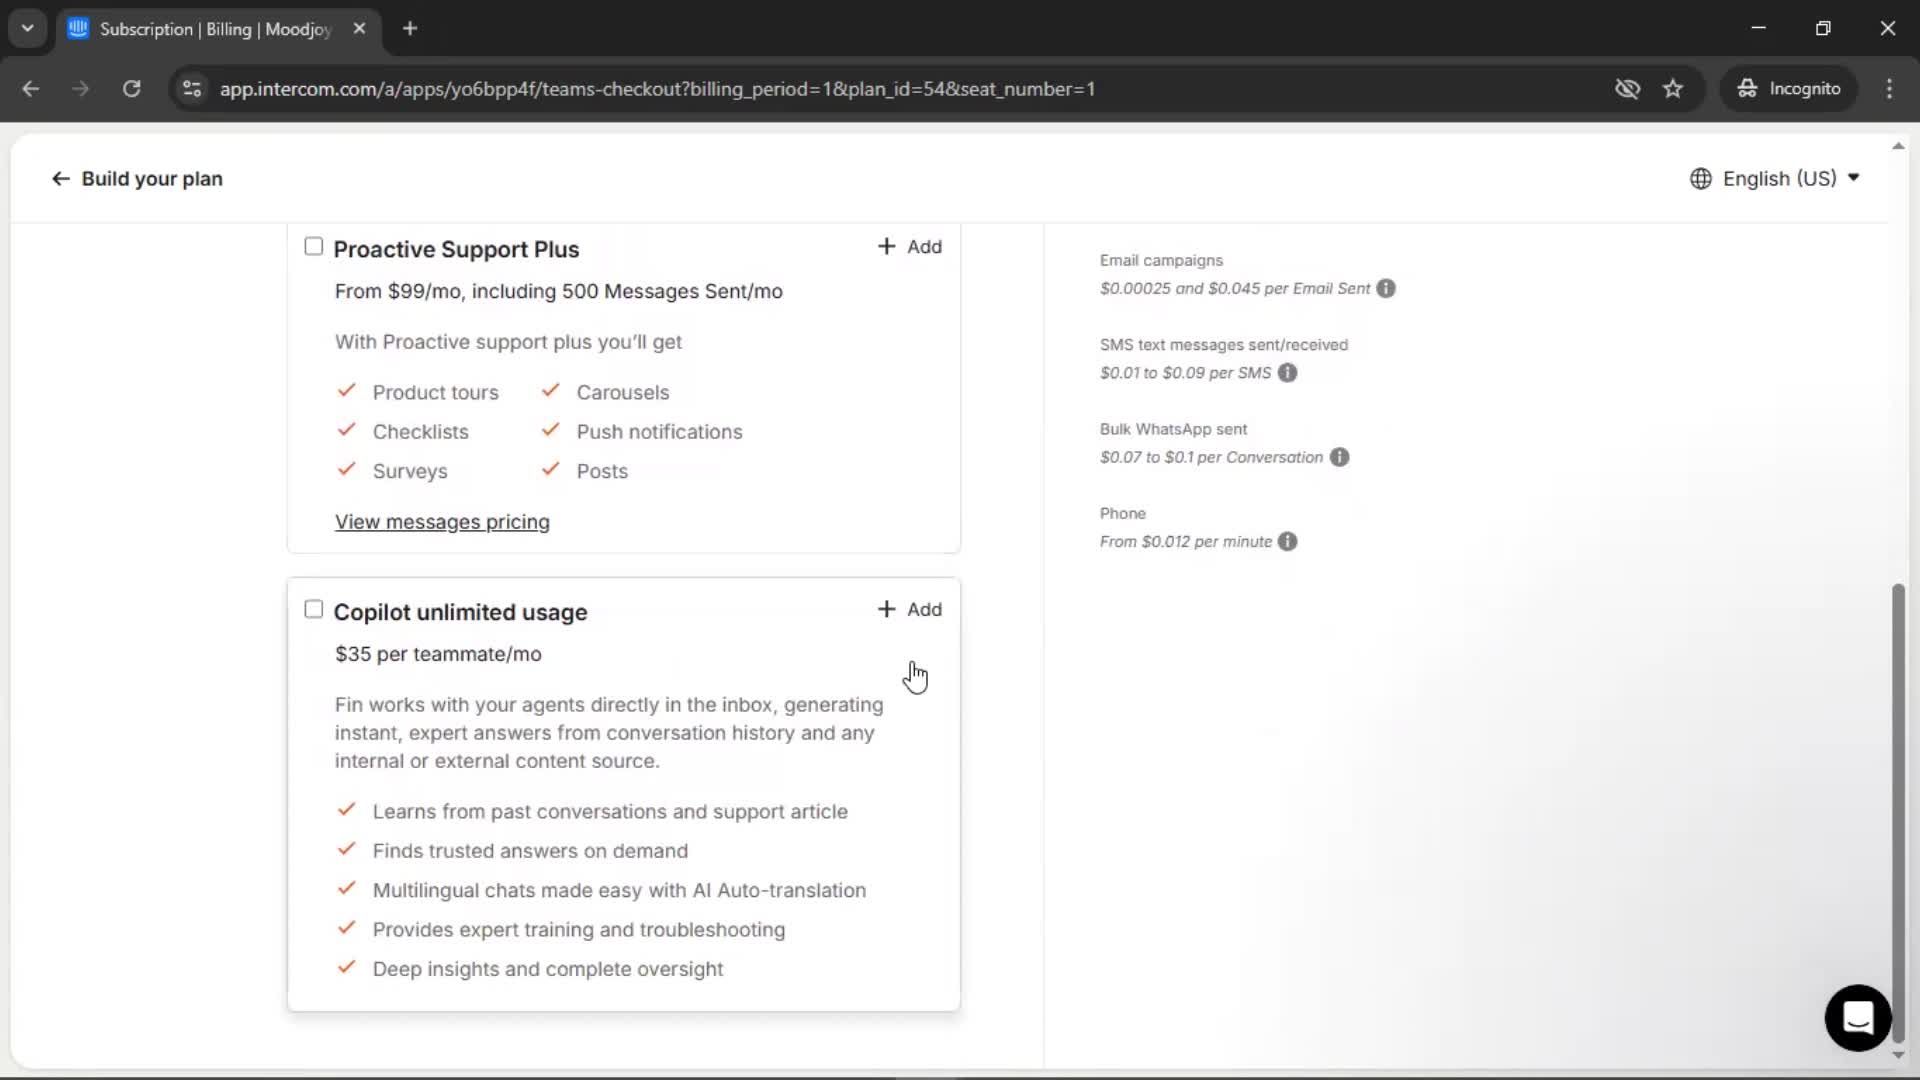Click the Proactive Support Plus heading

pyautogui.click(x=456, y=249)
